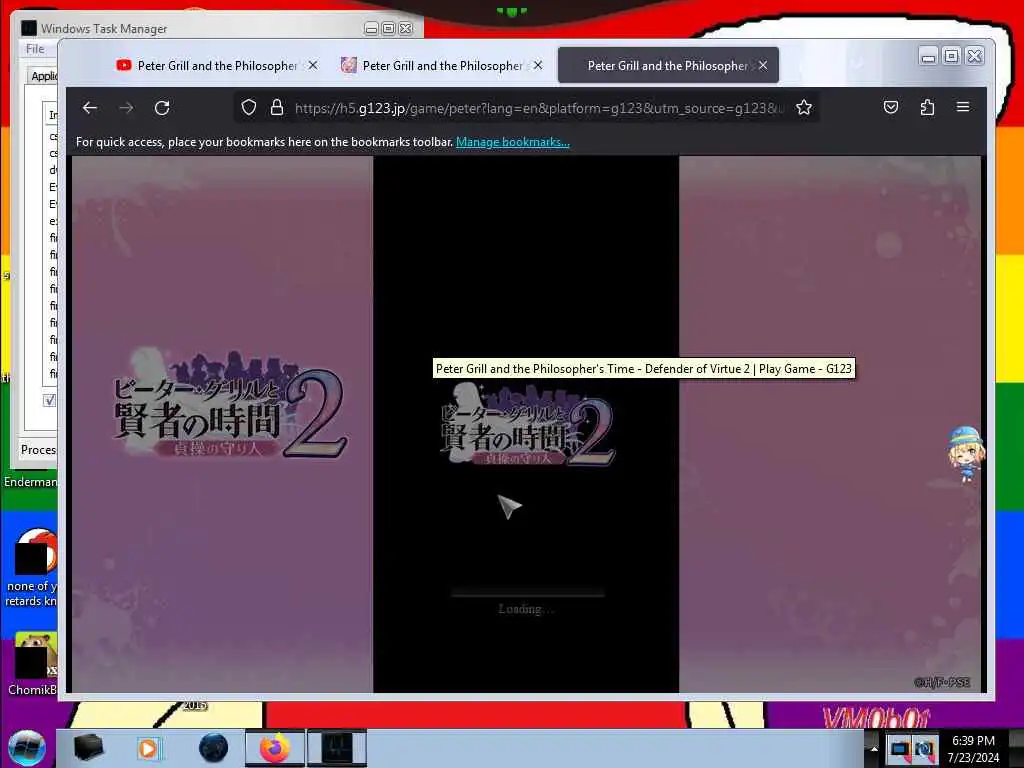The width and height of the screenshot is (1024, 768).
Task: Toggle the checkbox in Task Manager window
Action: click(50, 400)
